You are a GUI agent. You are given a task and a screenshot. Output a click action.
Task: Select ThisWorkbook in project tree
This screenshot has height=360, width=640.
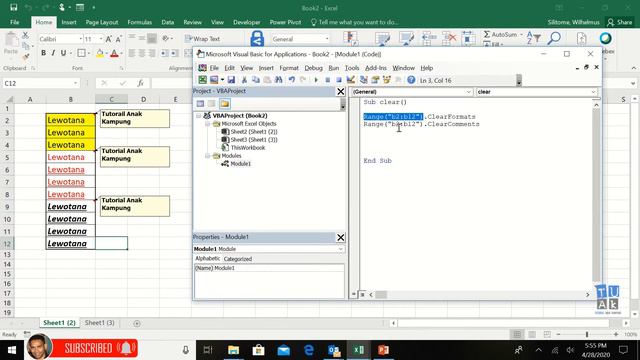(x=247, y=148)
